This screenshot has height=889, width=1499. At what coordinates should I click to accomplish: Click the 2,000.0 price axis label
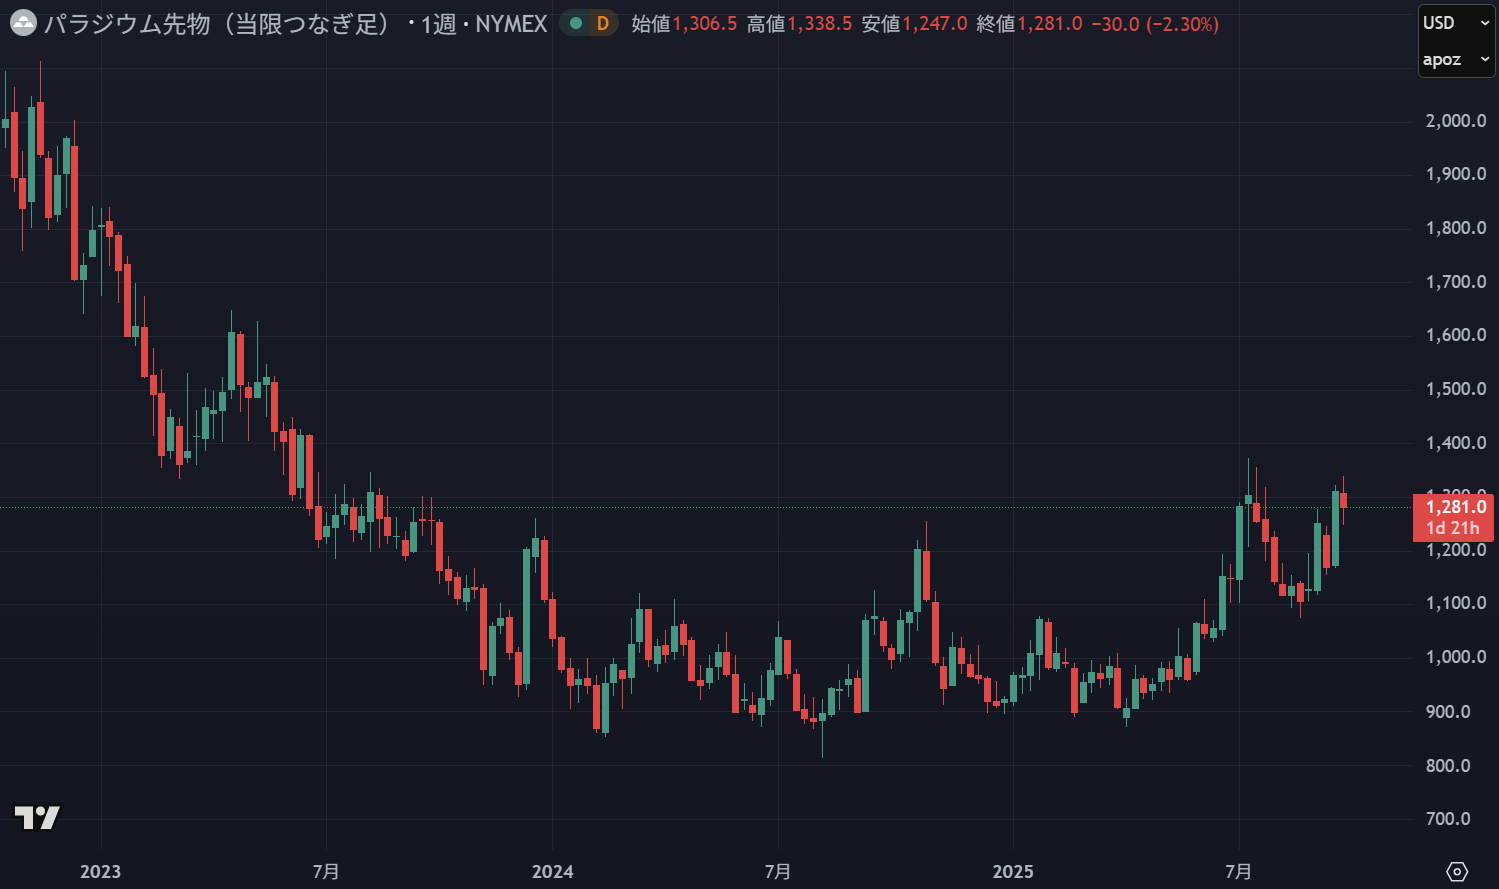[1455, 121]
